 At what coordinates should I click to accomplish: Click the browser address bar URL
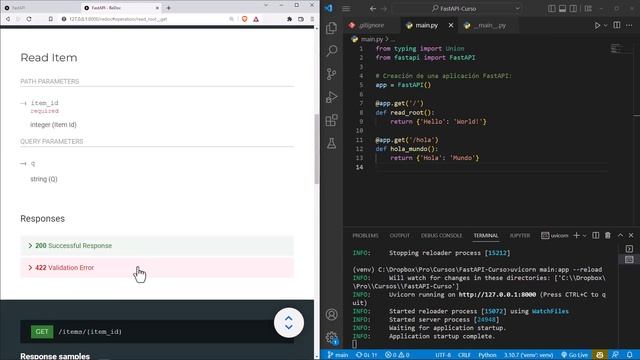118,19
